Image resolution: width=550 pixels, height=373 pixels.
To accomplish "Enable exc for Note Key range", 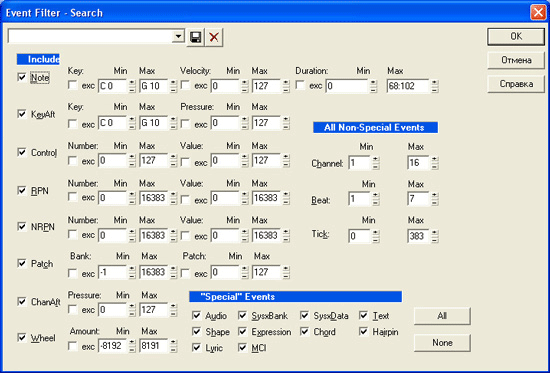I will pos(73,85).
